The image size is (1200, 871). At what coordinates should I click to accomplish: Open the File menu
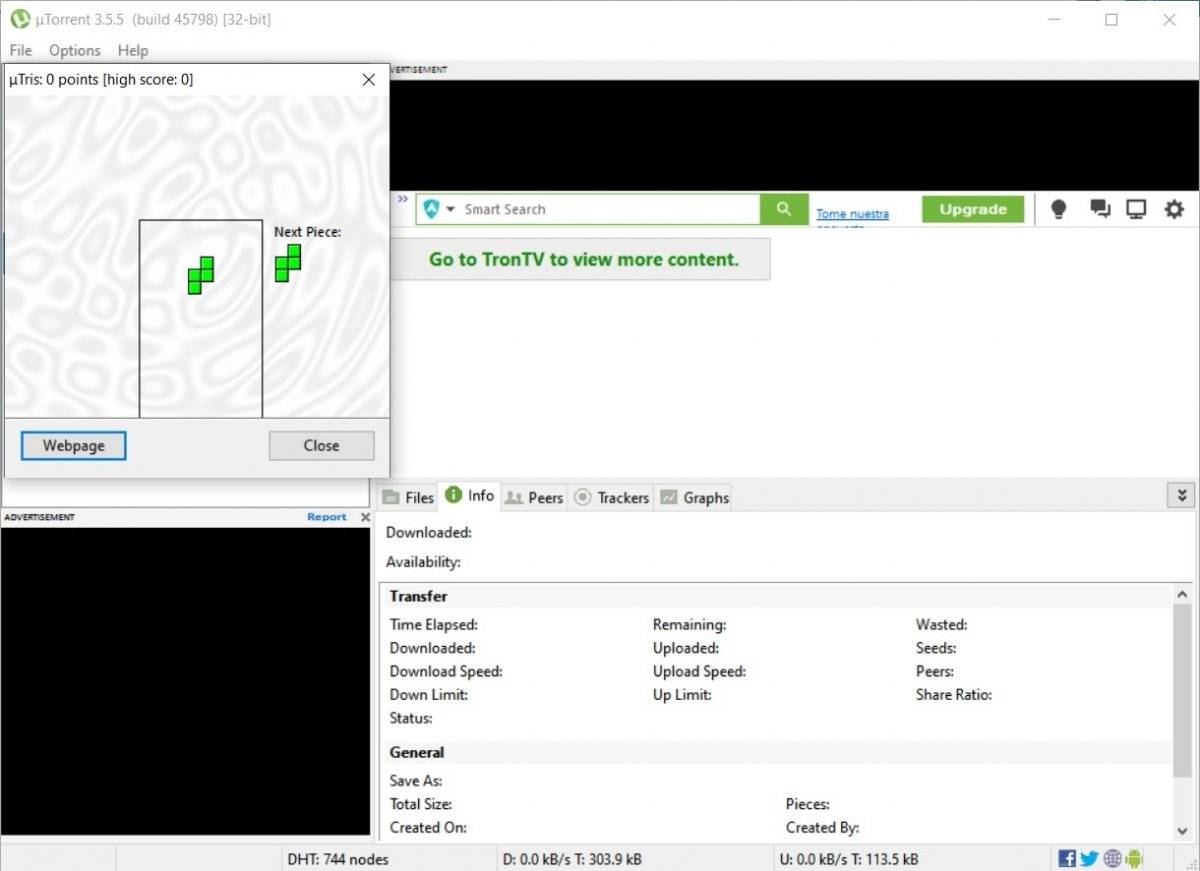20,50
